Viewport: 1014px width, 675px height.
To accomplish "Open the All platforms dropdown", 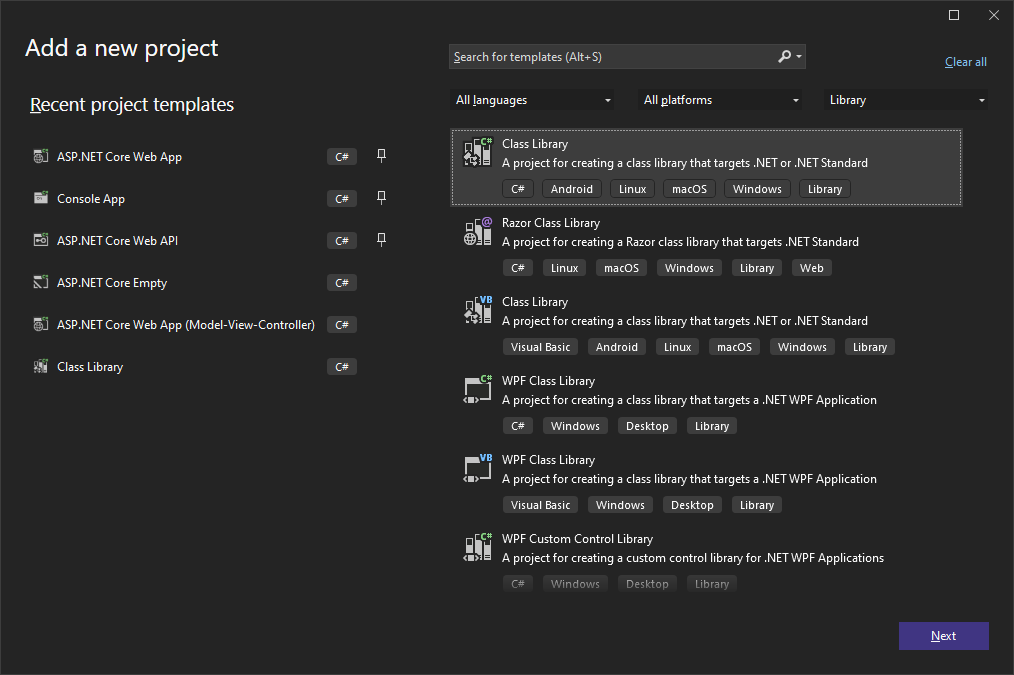I will pyautogui.click(x=720, y=100).
